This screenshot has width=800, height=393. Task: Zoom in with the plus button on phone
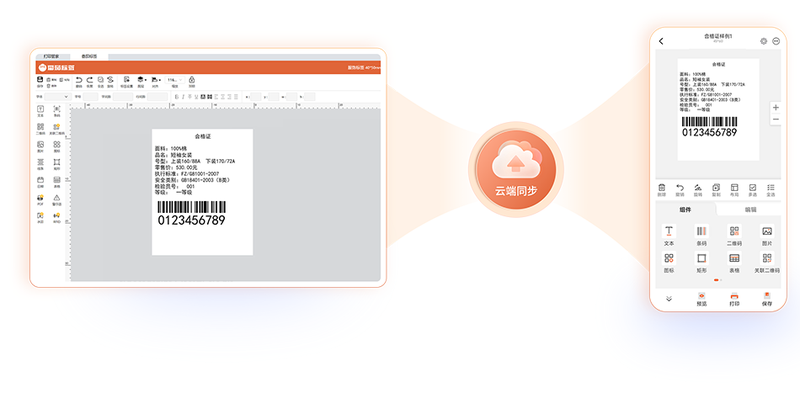point(776,108)
